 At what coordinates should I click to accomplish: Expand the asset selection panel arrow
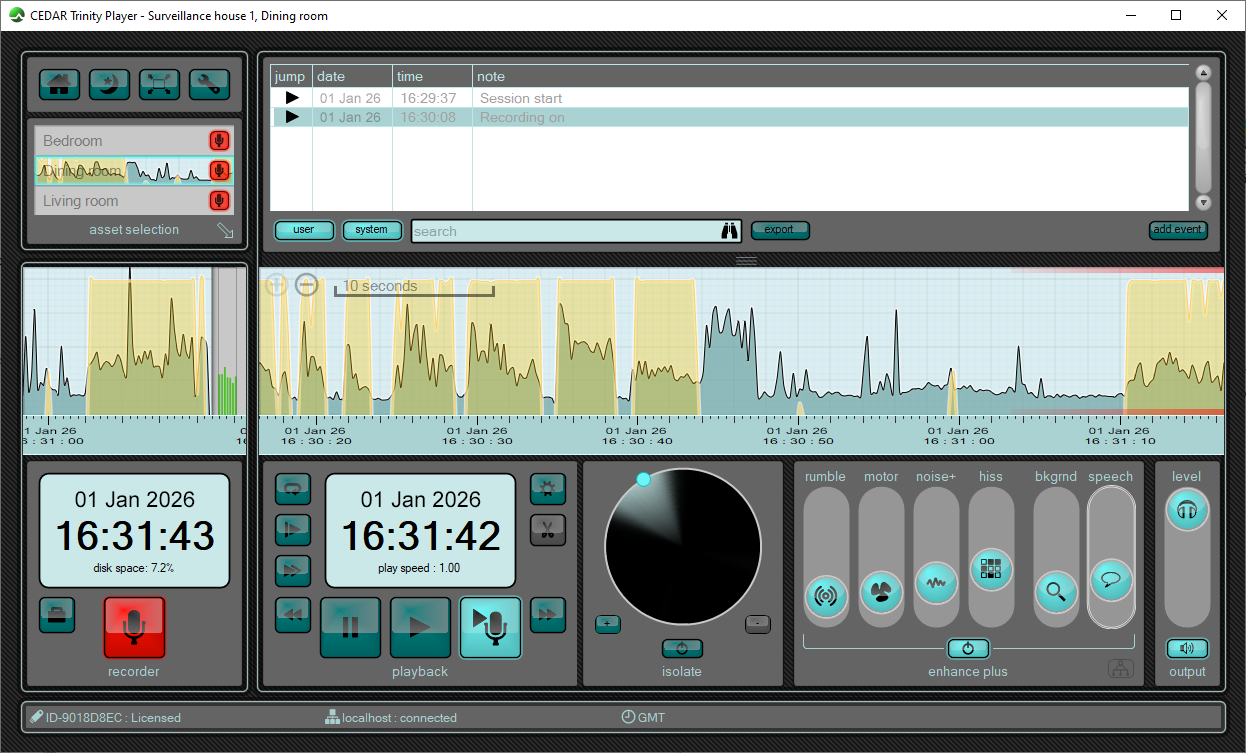[x=226, y=231]
